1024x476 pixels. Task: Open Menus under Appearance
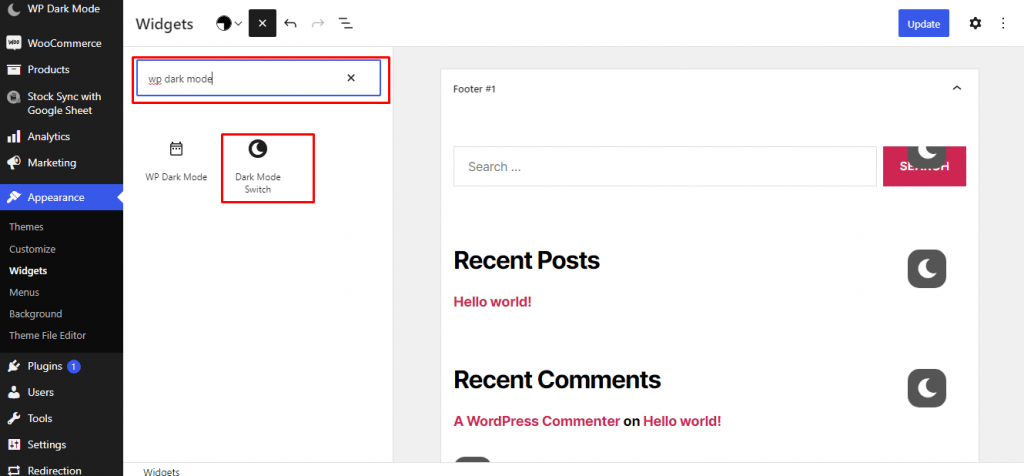point(24,292)
